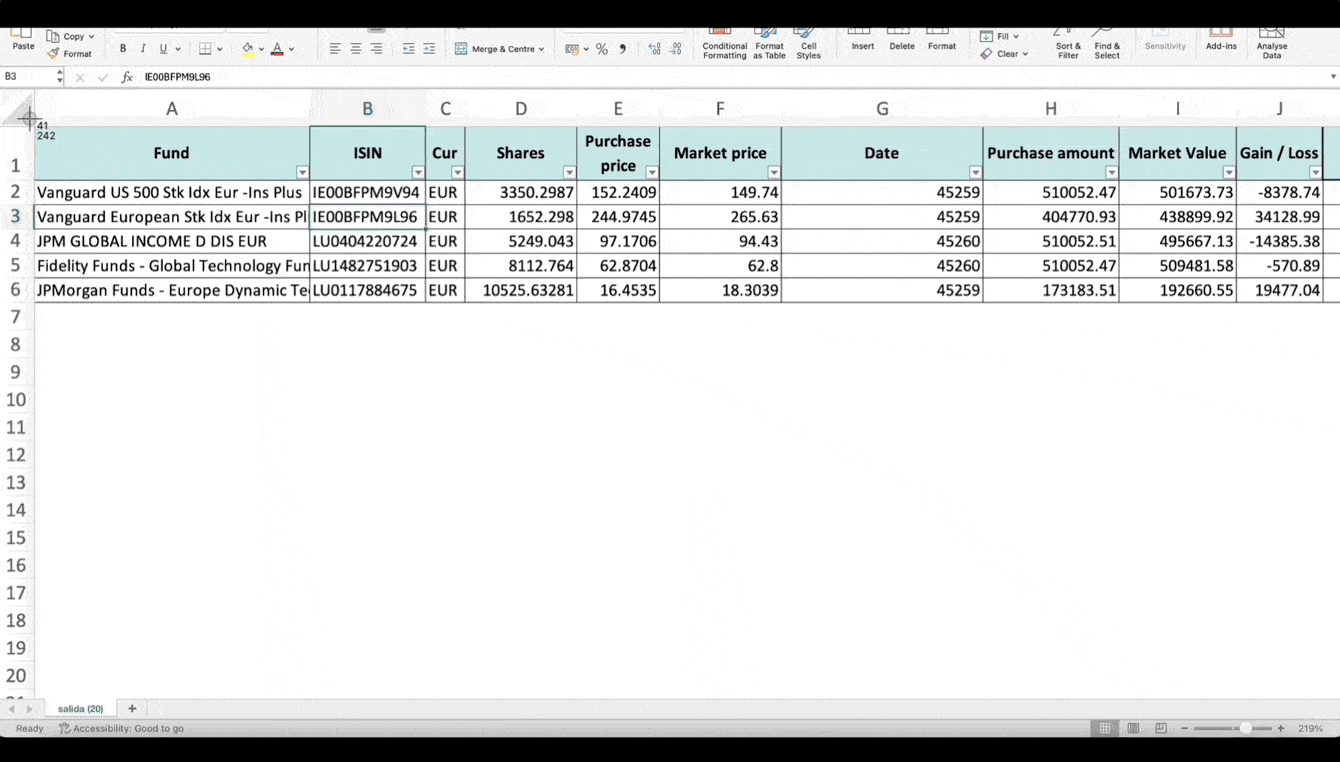Increase decimal places
The height and width of the screenshot is (762, 1340).
tap(655, 48)
